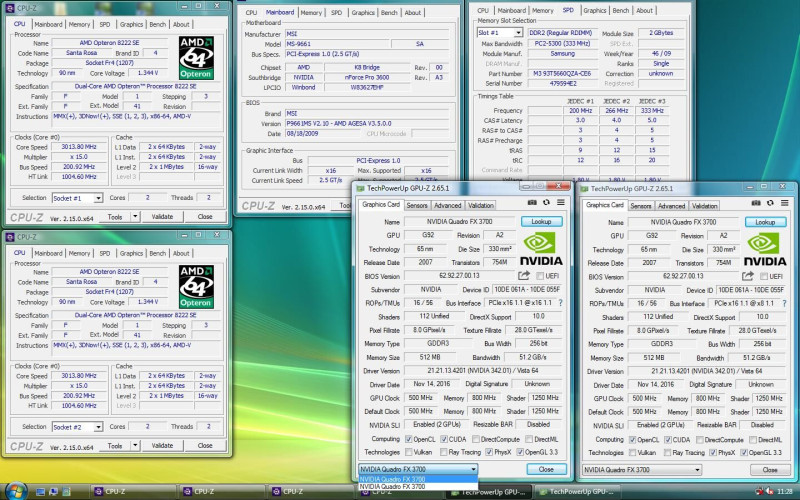
Task: Select highlighted NVIDIA Quadro FX 3700 list option
Action: point(418,479)
